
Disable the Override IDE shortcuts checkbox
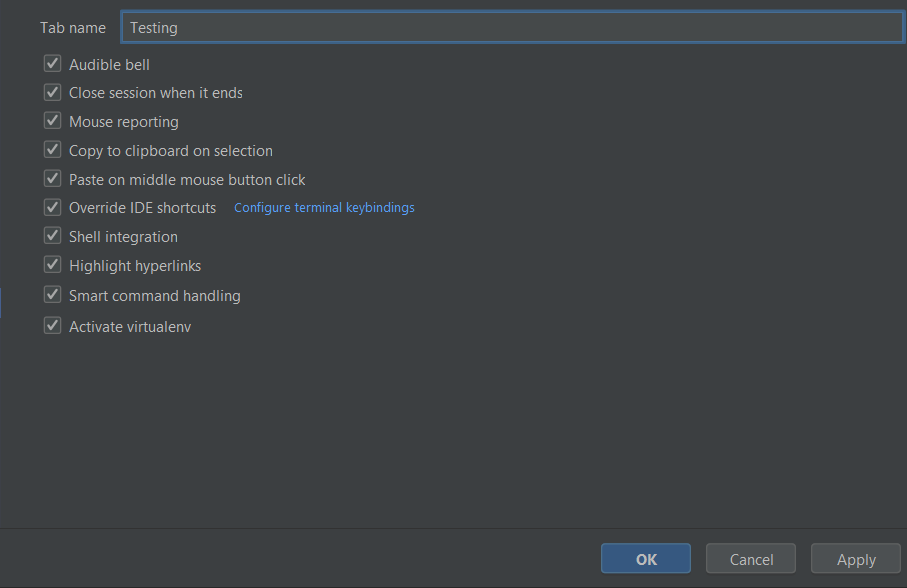tap(53, 208)
